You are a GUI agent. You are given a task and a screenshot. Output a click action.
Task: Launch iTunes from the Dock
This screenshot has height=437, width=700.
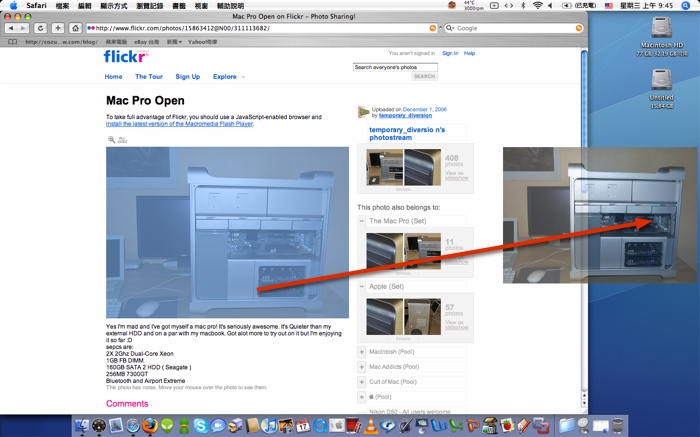click(269, 425)
